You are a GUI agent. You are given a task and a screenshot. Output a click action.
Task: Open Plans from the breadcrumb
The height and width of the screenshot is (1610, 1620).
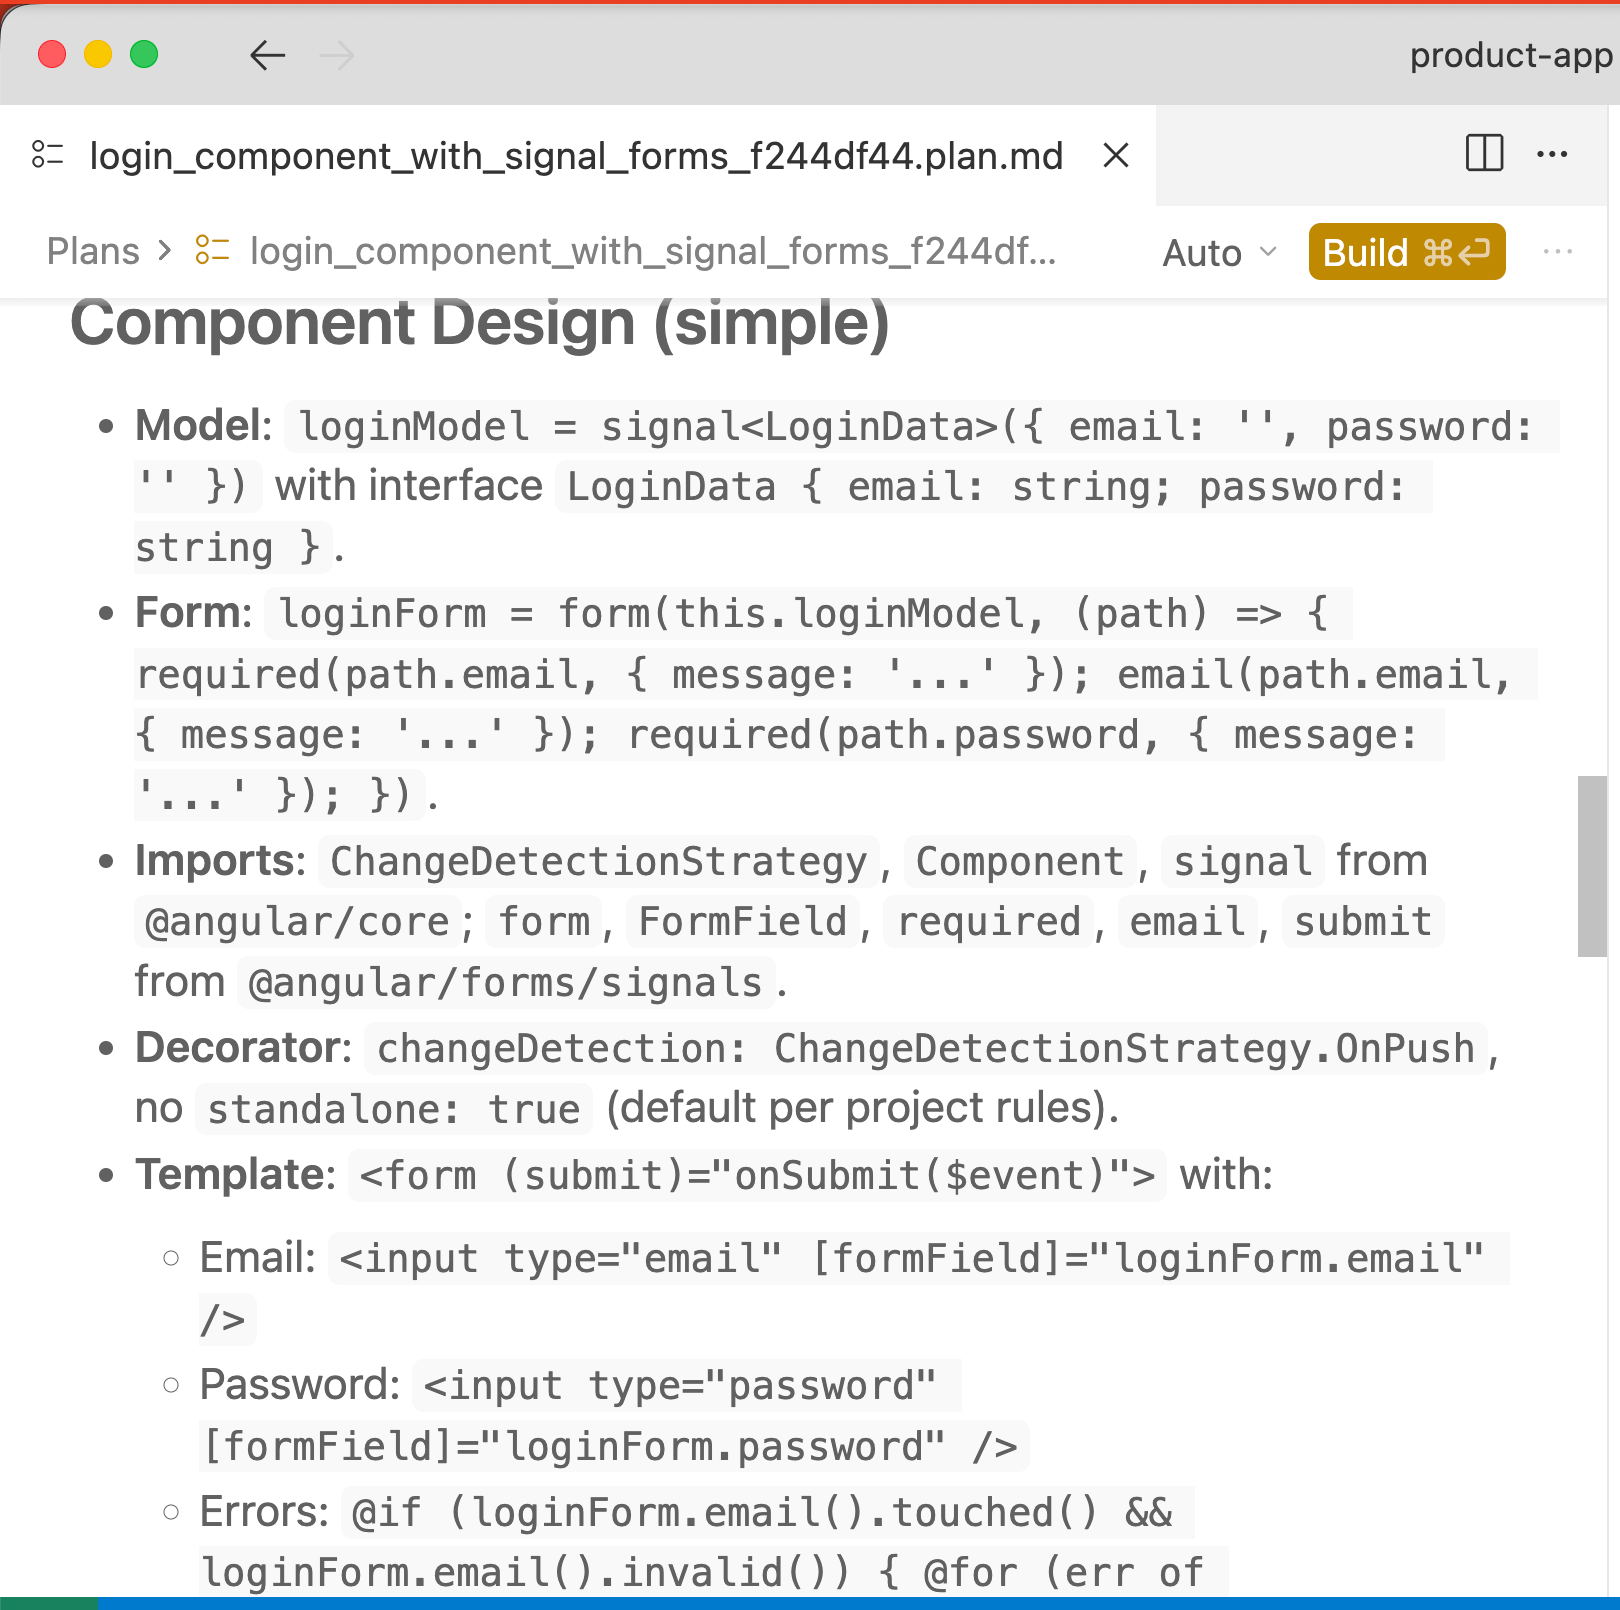tap(93, 251)
